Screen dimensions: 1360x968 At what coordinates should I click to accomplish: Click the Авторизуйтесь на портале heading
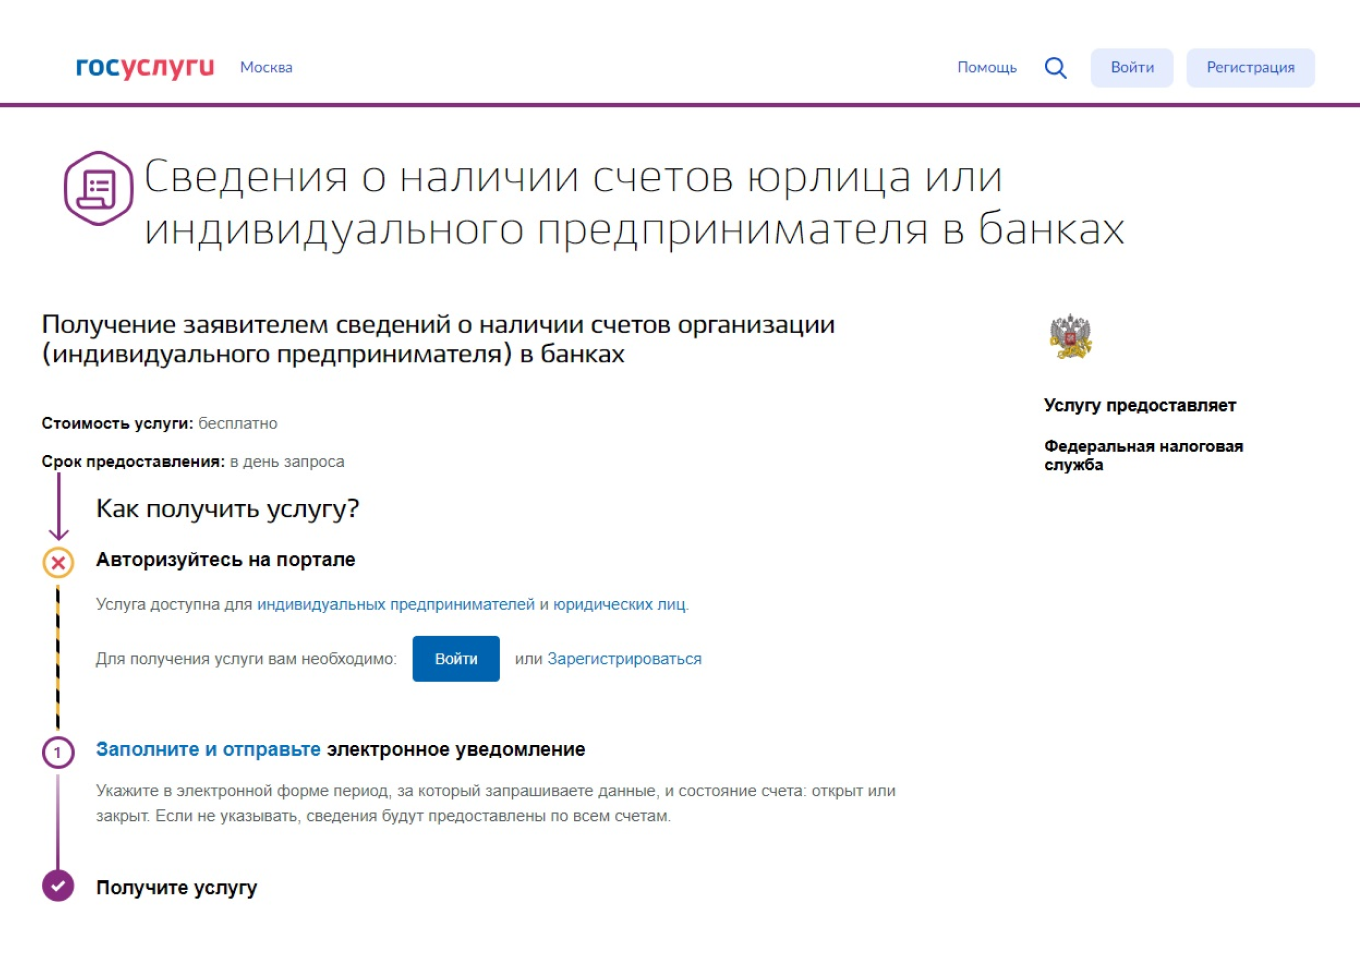point(225,560)
